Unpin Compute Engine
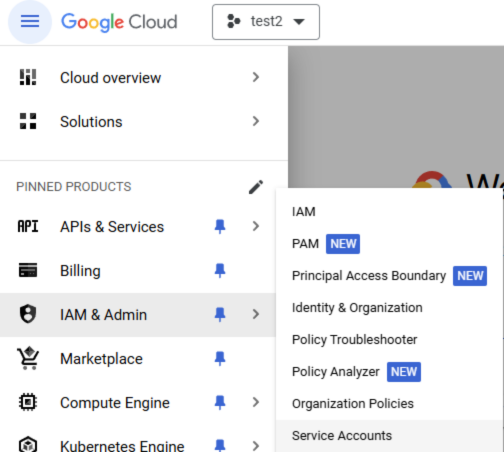 220,402
